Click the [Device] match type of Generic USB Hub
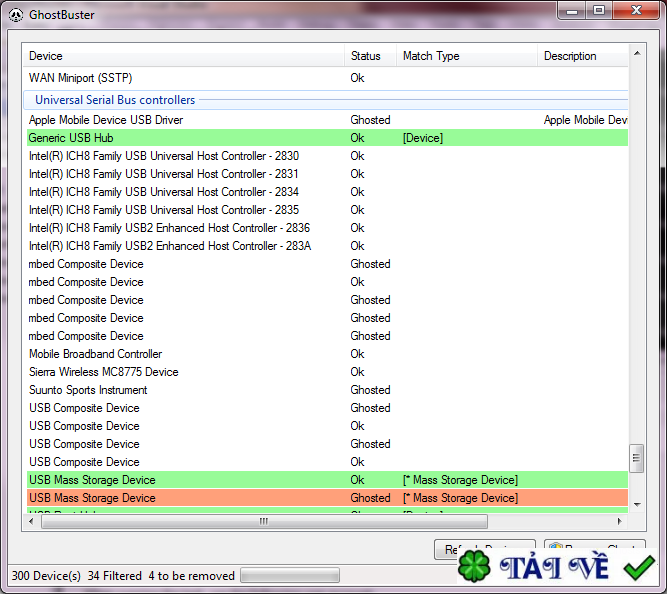Viewport: 667px width, 594px height. (423, 138)
